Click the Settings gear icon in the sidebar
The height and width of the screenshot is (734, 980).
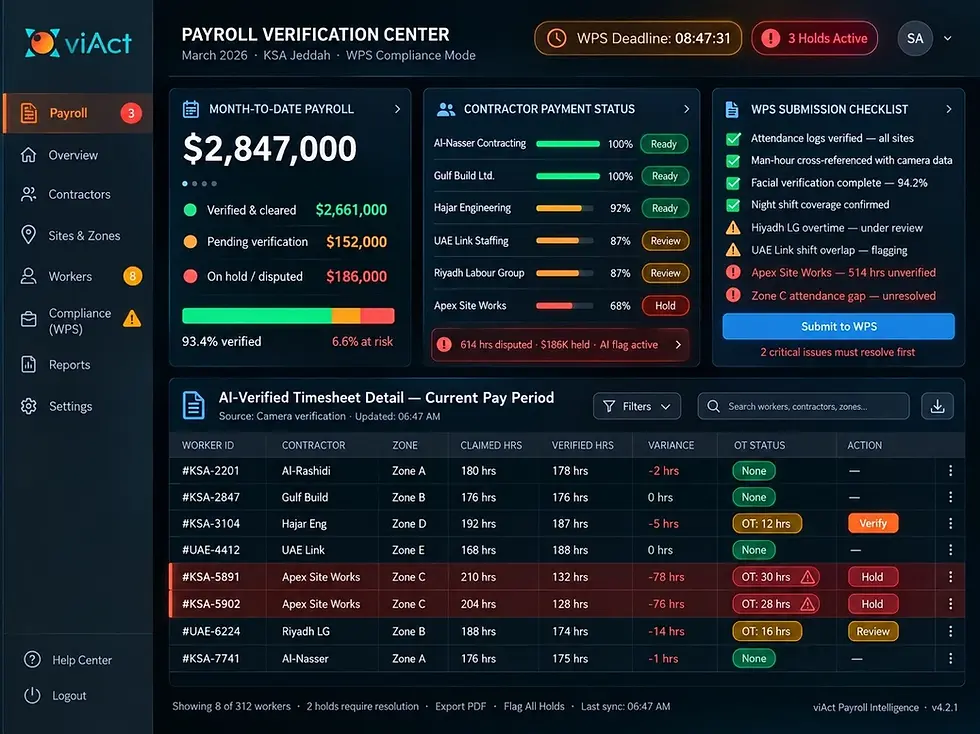pos(29,406)
